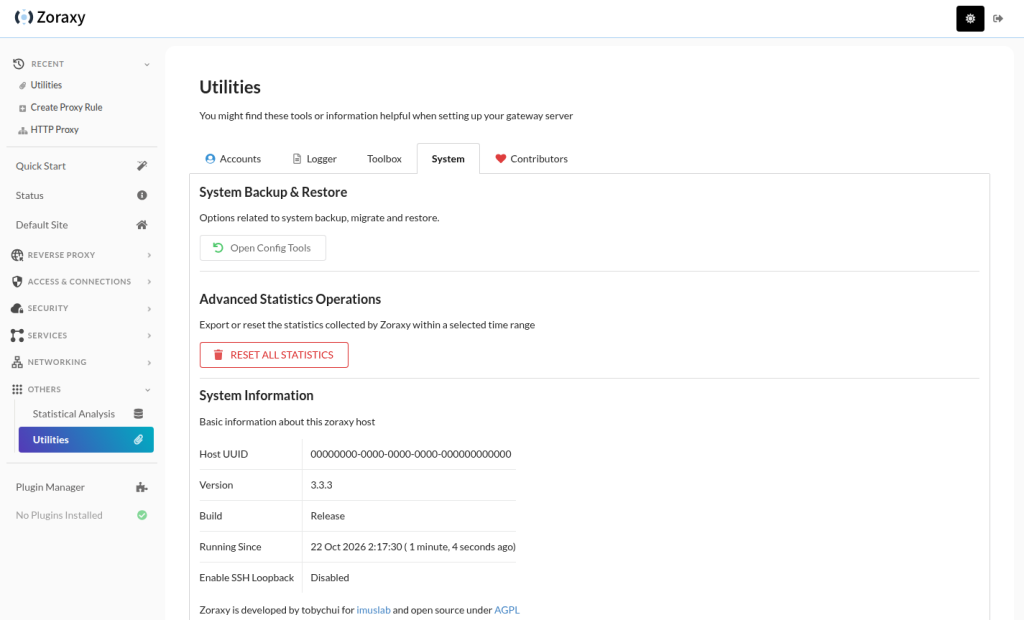Click the Zoraxy logo
This screenshot has width=1024, height=620.
tap(50, 18)
